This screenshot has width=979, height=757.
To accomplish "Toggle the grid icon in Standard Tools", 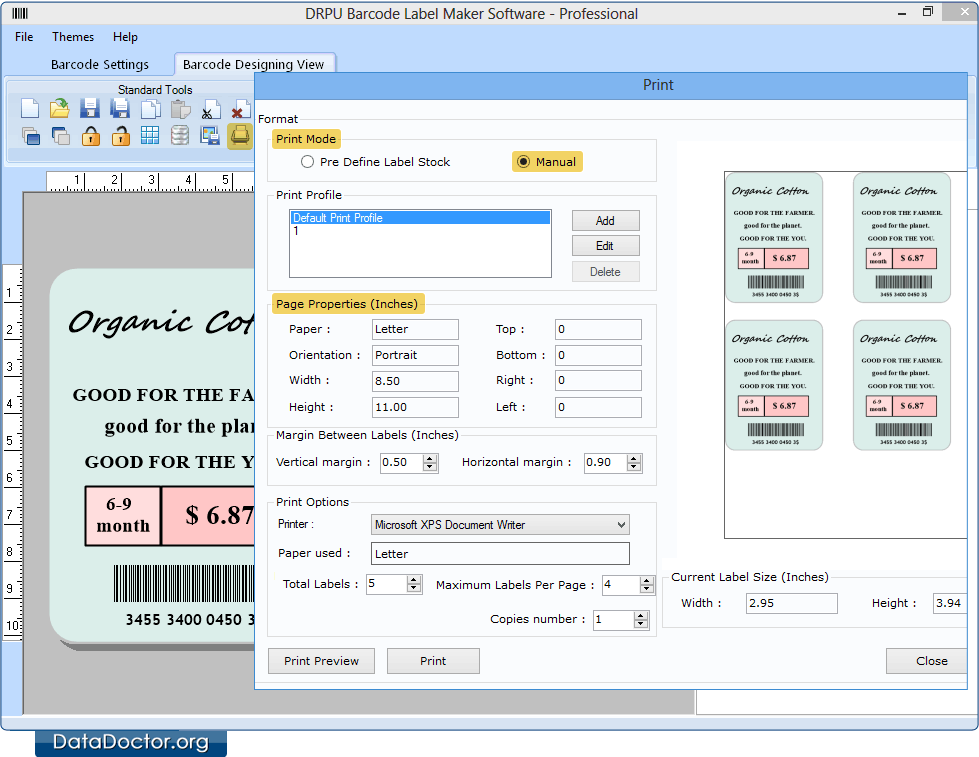I will (150, 136).
